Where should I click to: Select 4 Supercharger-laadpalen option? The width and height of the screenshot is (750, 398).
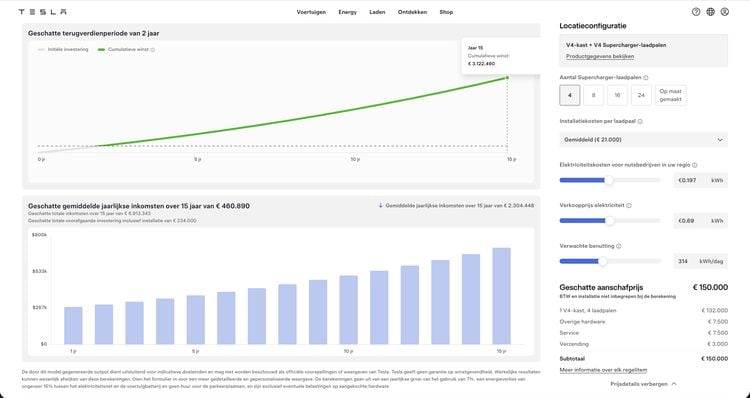pos(570,95)
